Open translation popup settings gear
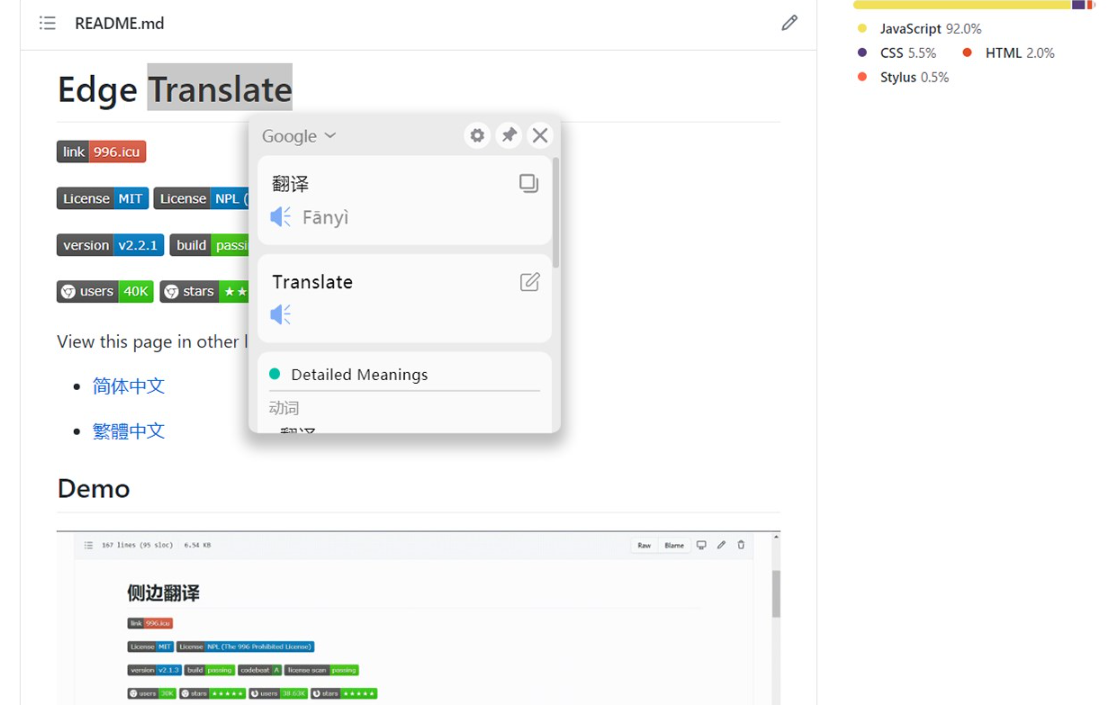The height and width of the screenshot is (705, 1120). 477,135
